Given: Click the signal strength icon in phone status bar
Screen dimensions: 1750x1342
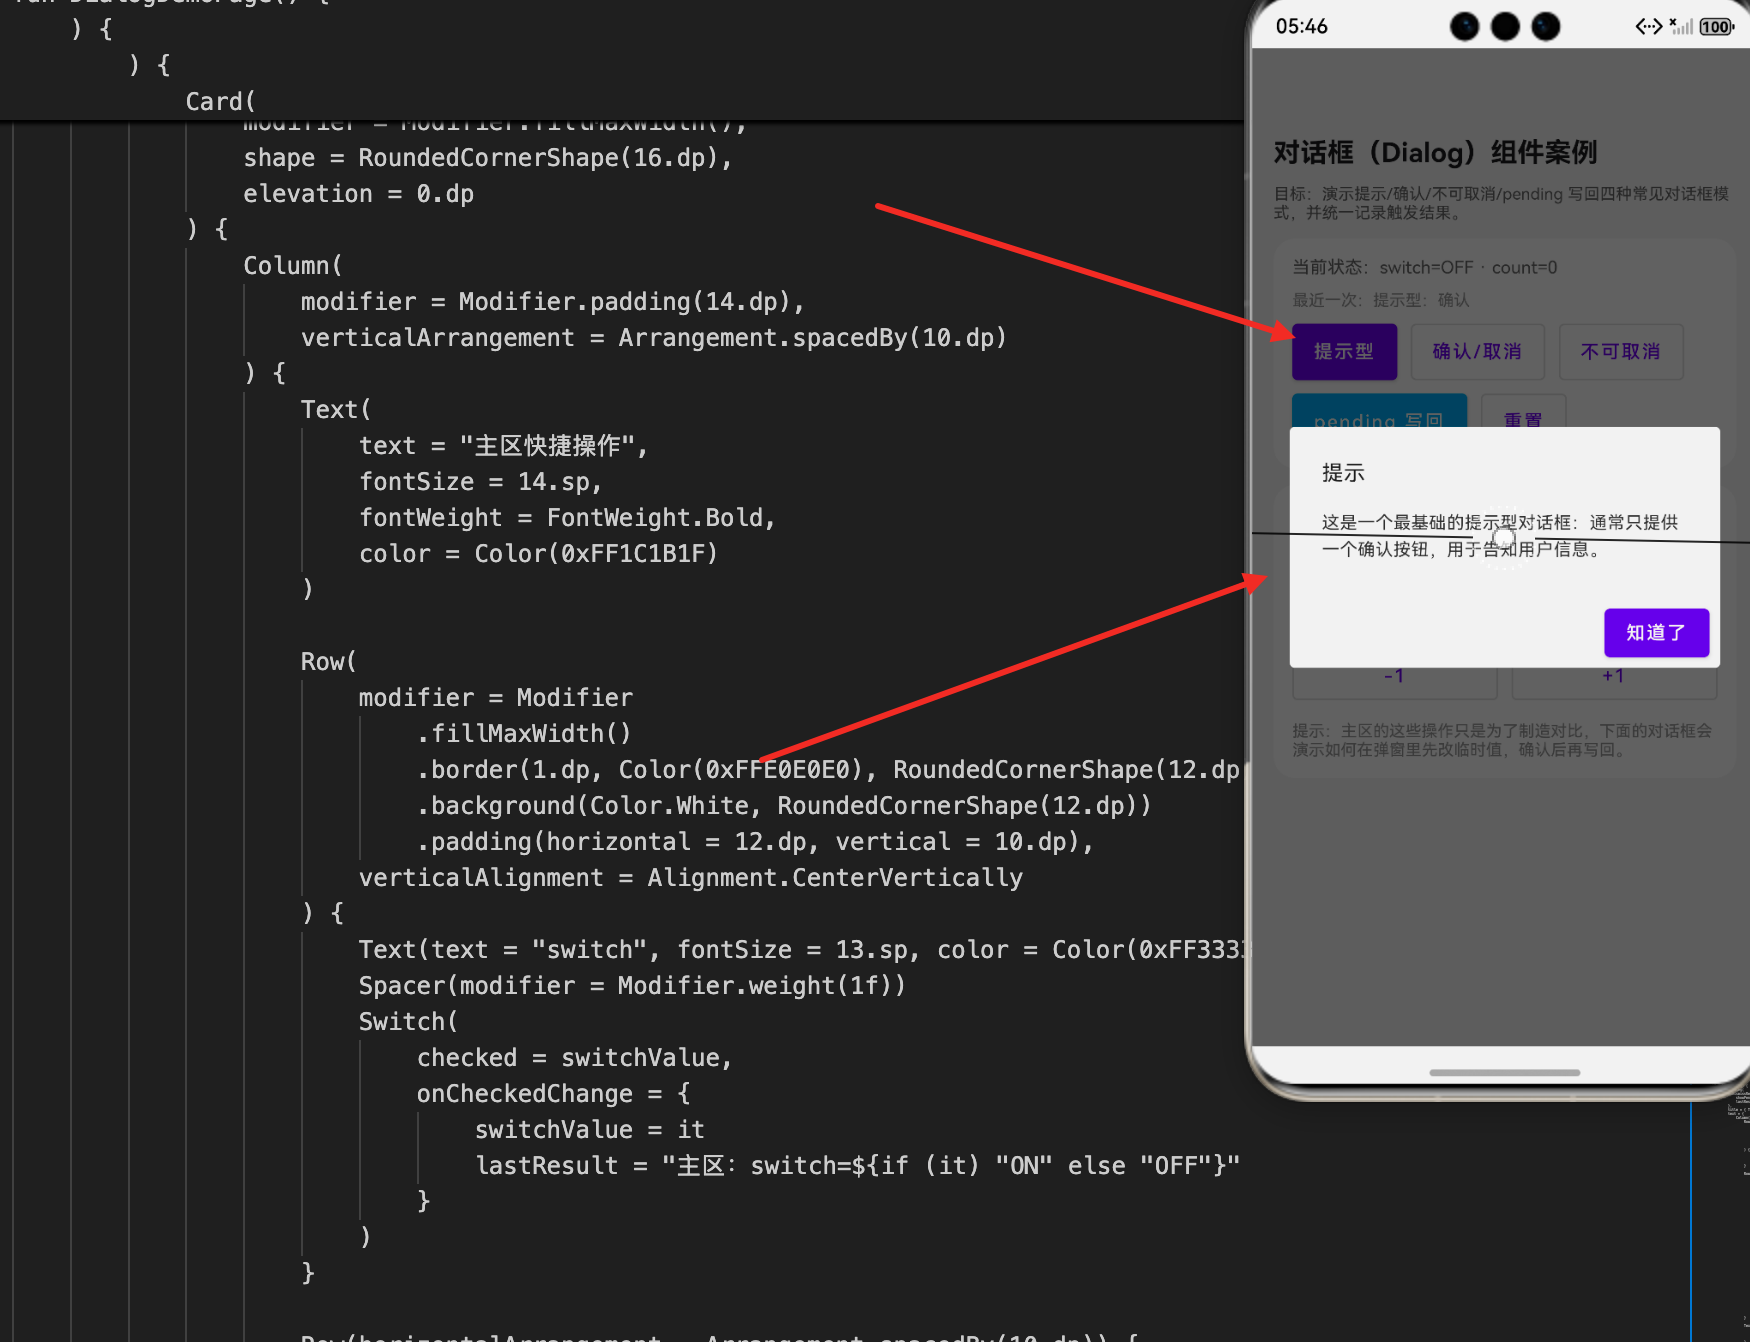Looking at the screenshot, I should [1681, 27].
